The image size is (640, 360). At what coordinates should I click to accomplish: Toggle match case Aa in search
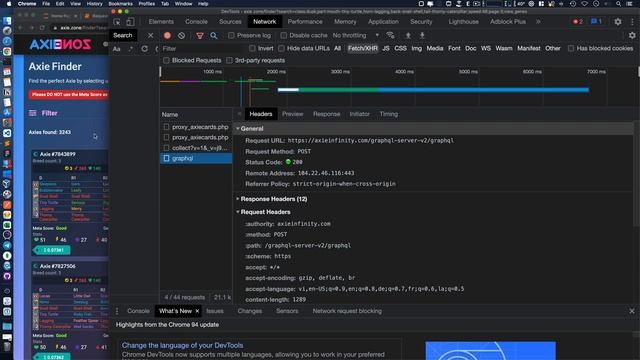coord(117,49)
